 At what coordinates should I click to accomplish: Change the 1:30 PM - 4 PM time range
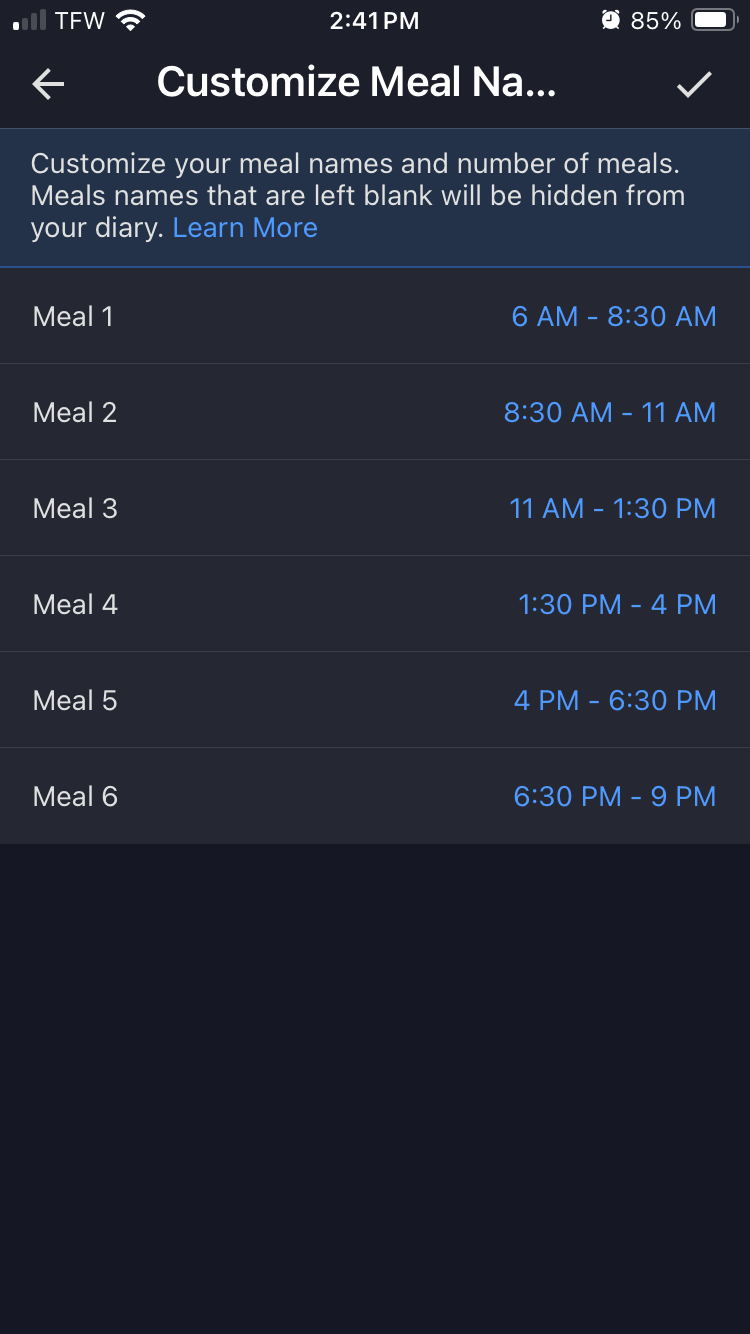tap(617, 605)
